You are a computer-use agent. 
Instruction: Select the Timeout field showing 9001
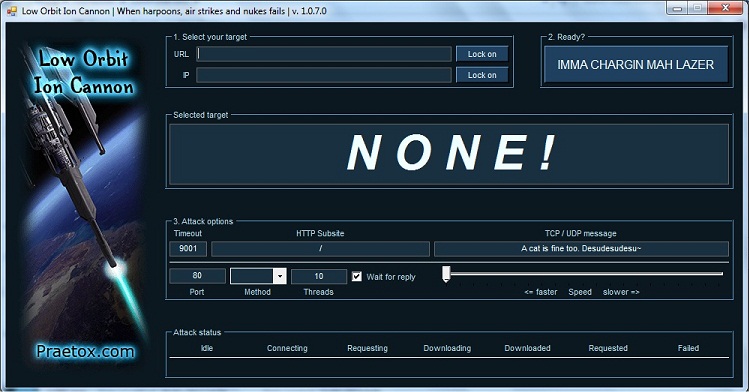188,249
